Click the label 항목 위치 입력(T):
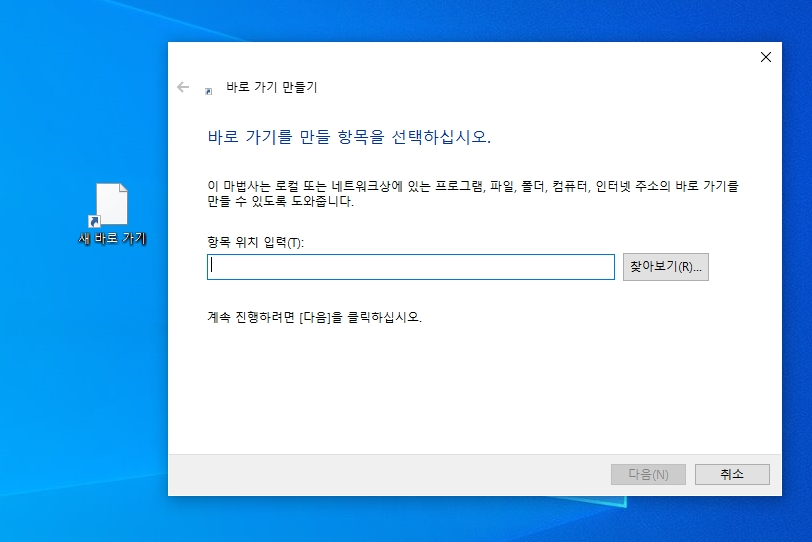Image resolution: width=812 pixels, height=542 pixels. [255, 242]
